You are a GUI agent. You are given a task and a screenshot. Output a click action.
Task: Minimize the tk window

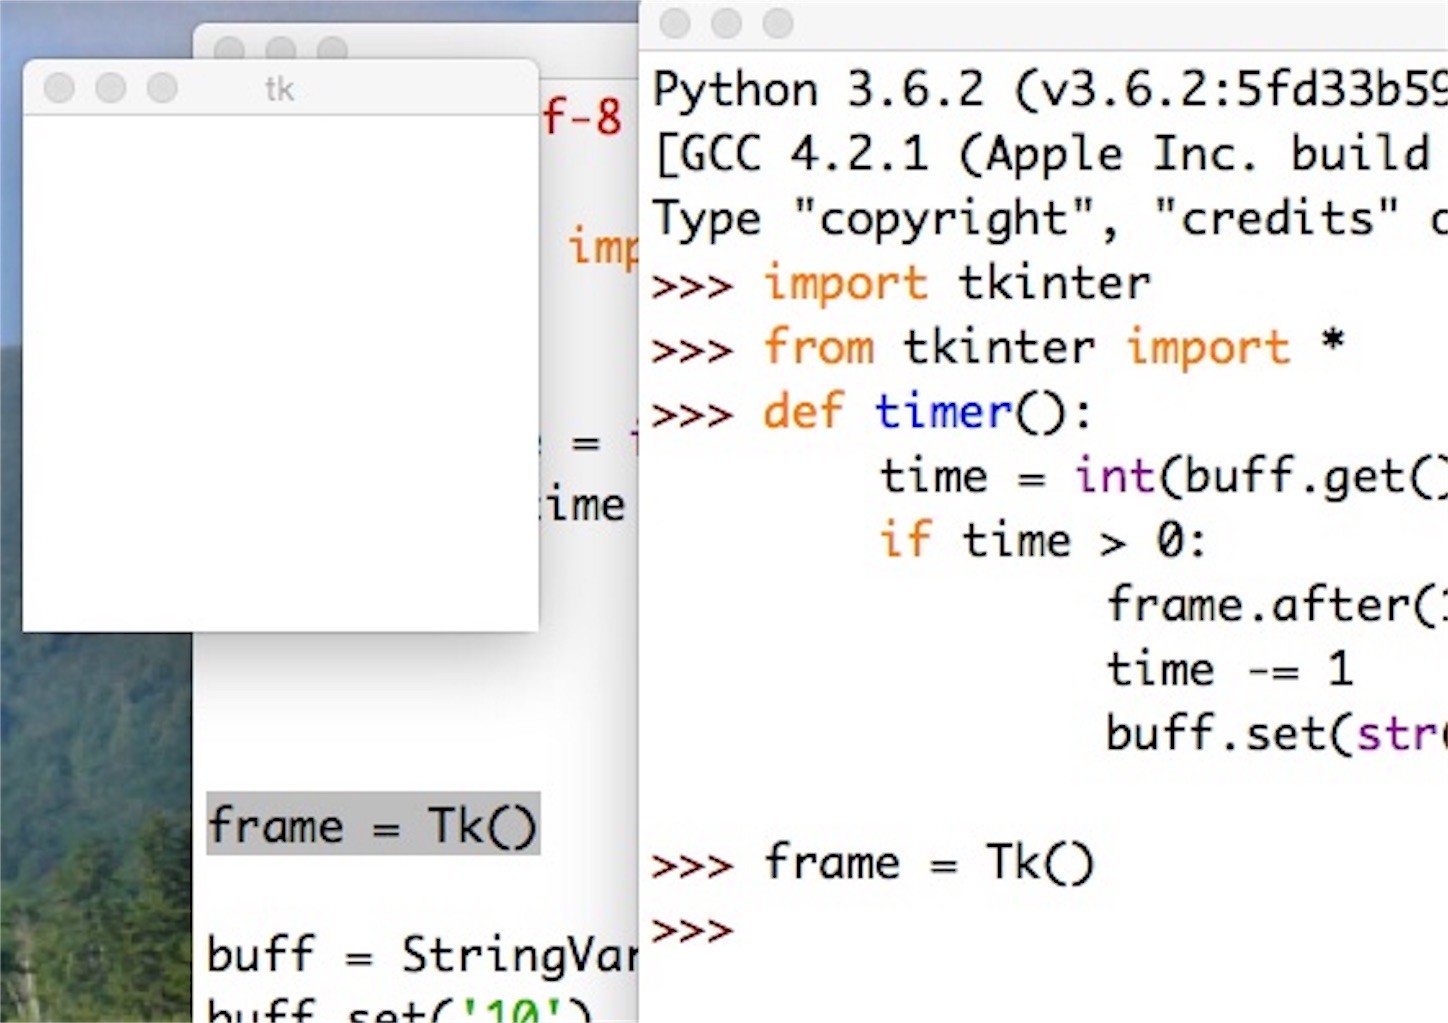coord(111,88)
